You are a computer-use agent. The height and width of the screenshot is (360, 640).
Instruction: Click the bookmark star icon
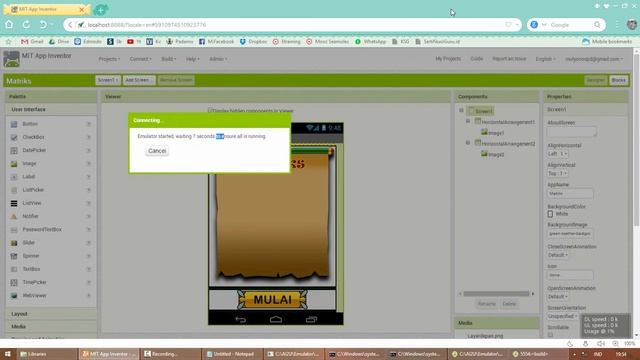(x=8, y=42)
